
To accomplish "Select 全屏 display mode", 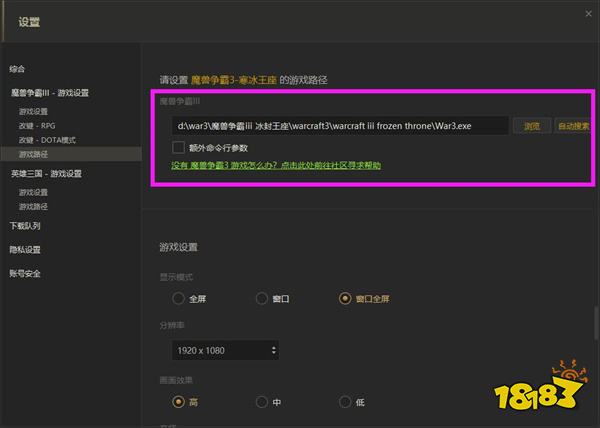I will coord(178,298).
